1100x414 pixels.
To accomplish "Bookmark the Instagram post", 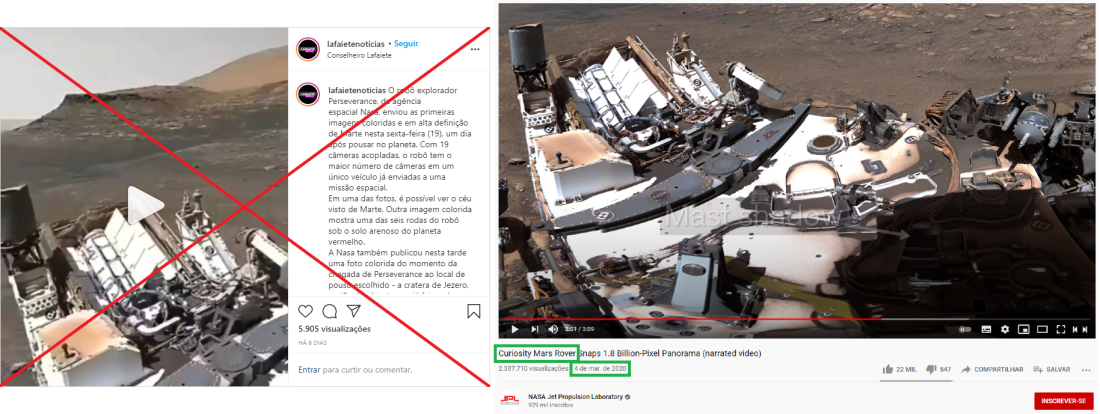I will click(474, 311).
